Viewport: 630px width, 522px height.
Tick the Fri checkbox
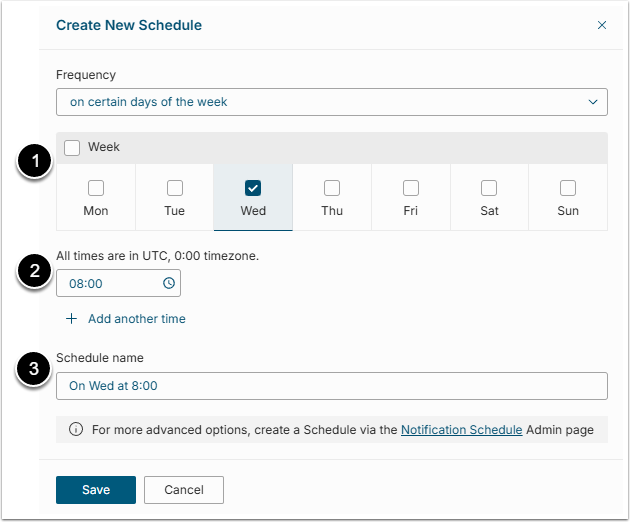pos(410,187)
